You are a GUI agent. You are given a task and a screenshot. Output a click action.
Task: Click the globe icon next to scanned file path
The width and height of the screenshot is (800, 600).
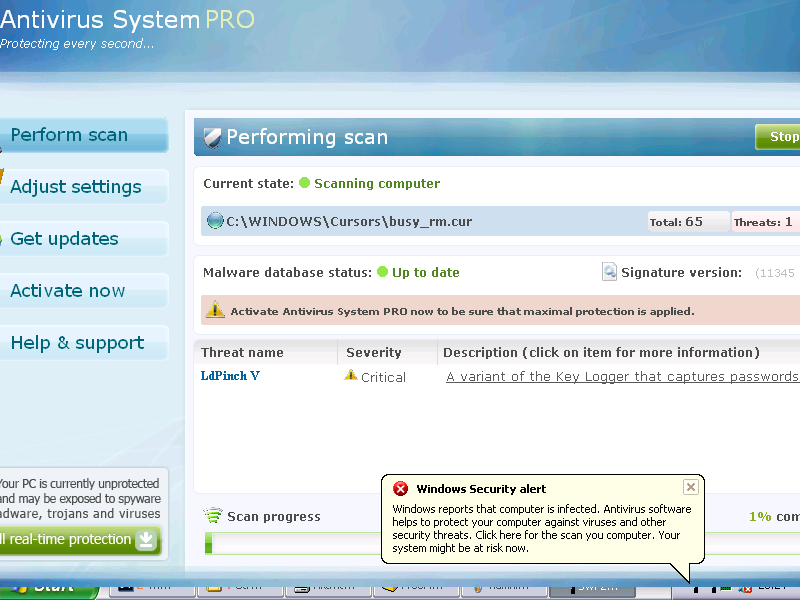click(x=214, y=221)
